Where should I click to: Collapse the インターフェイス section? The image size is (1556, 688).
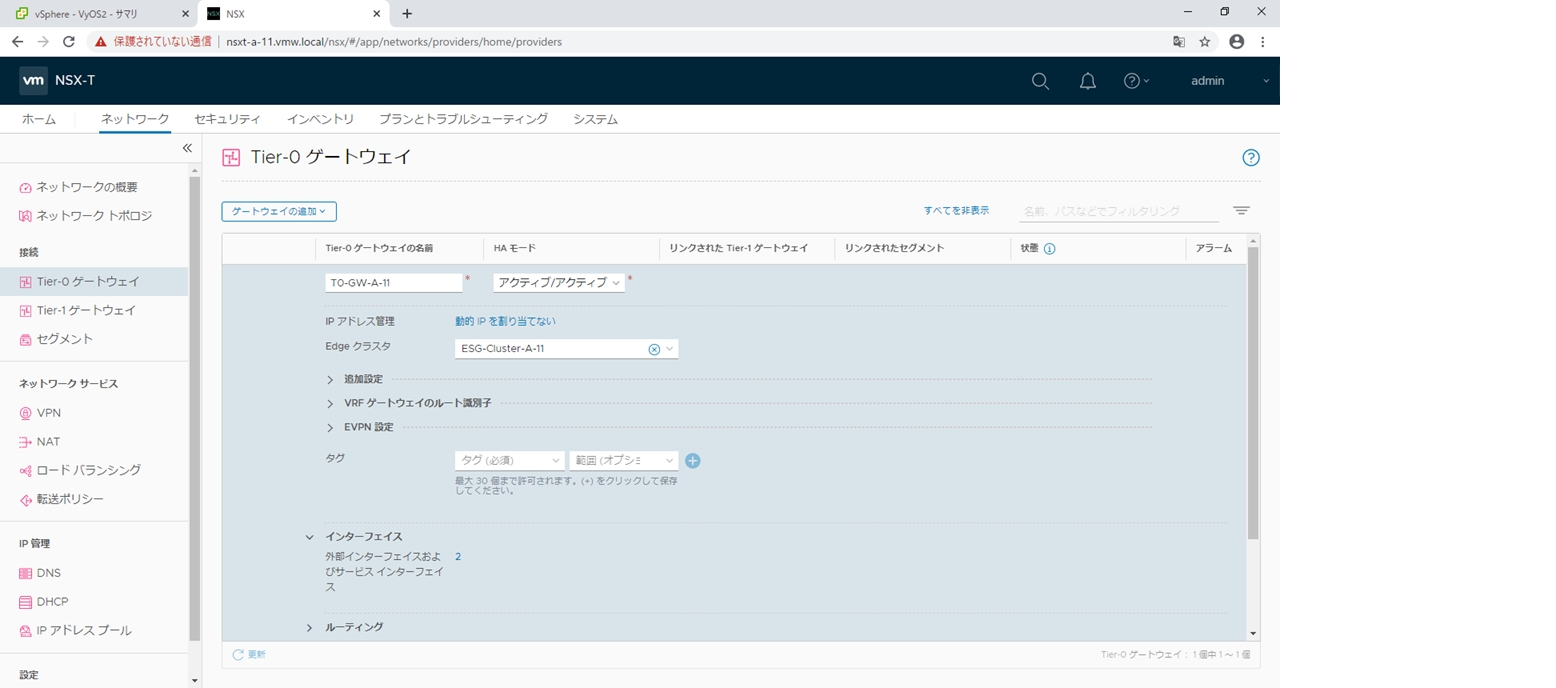[310, 537]
